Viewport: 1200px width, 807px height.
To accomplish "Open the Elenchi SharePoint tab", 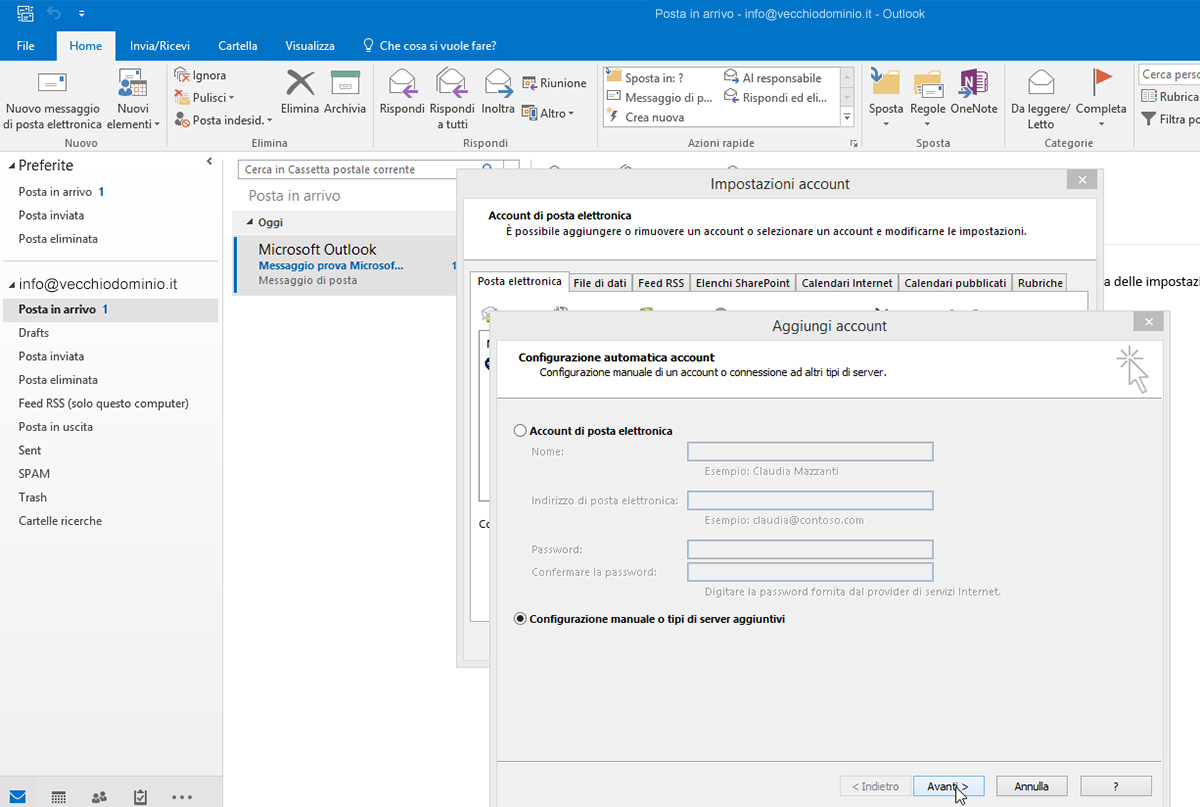I will (743, 283).
